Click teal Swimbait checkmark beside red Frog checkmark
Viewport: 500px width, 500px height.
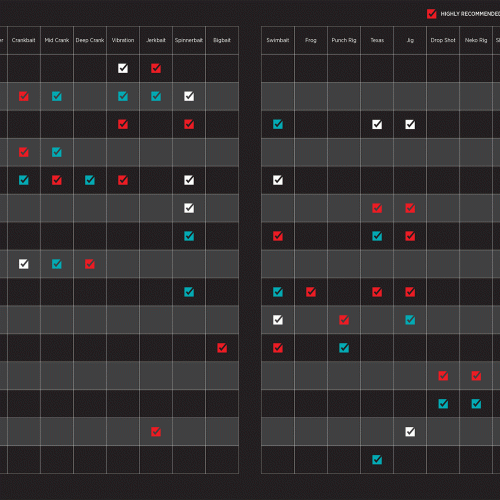coord(278,292)
